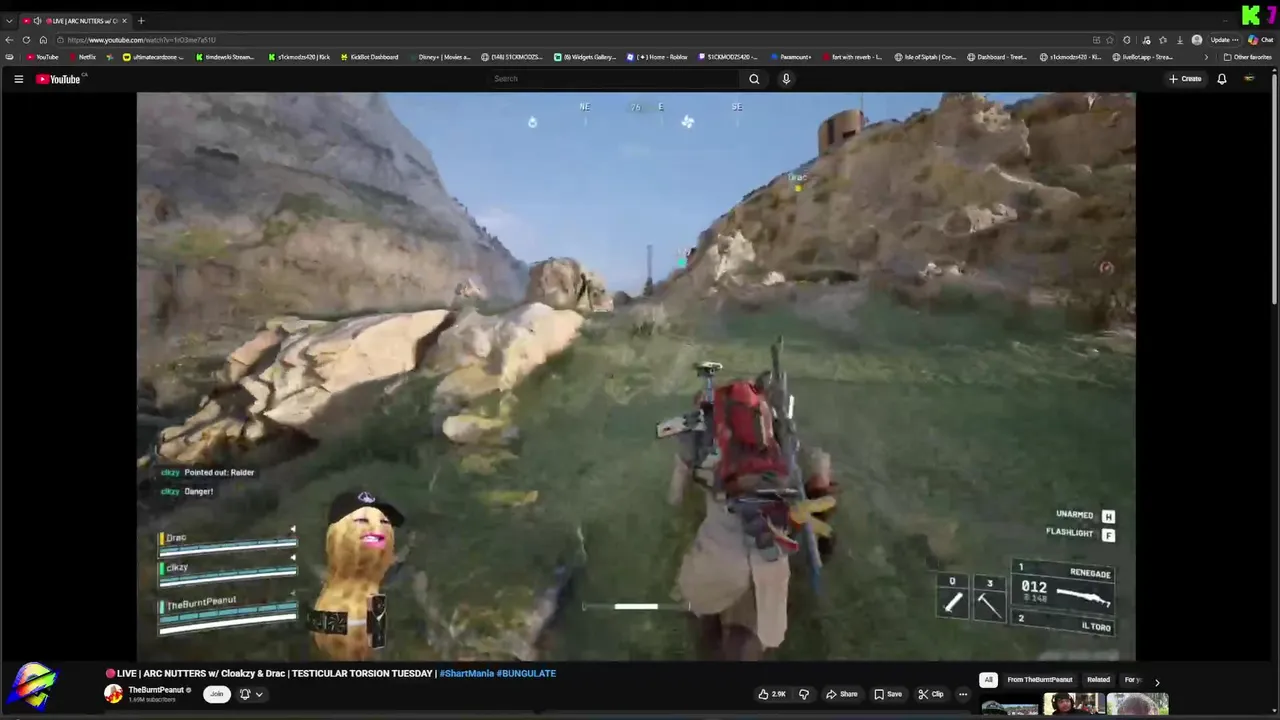
Task: Open the Isle of Siptah bookmark
Action: (925, 57)
